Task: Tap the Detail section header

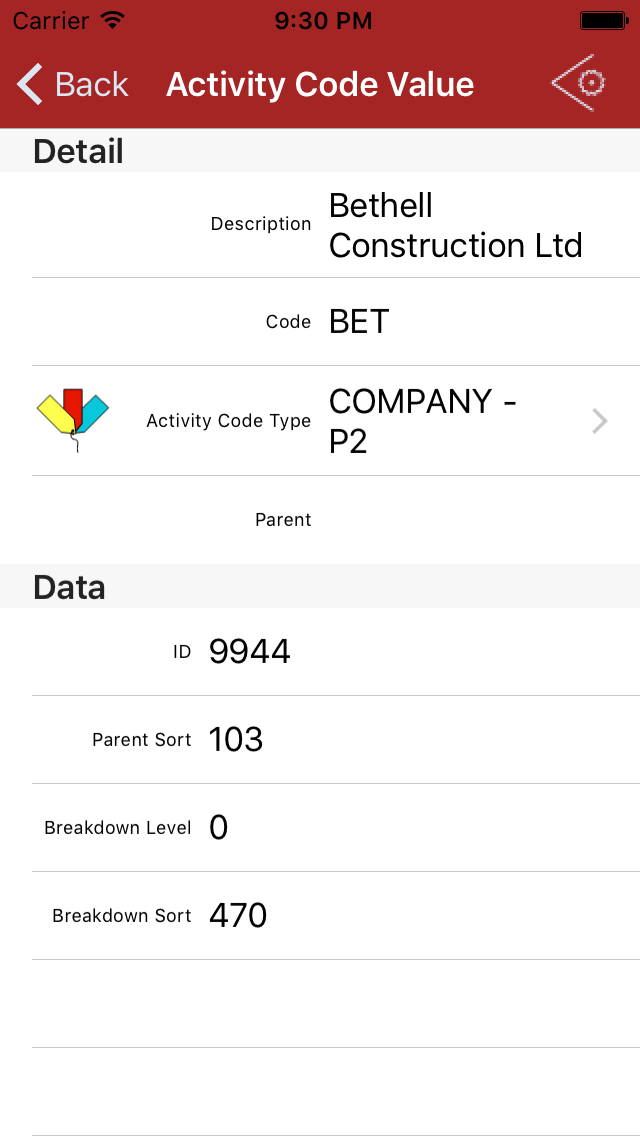Action: tap(78, 151)
